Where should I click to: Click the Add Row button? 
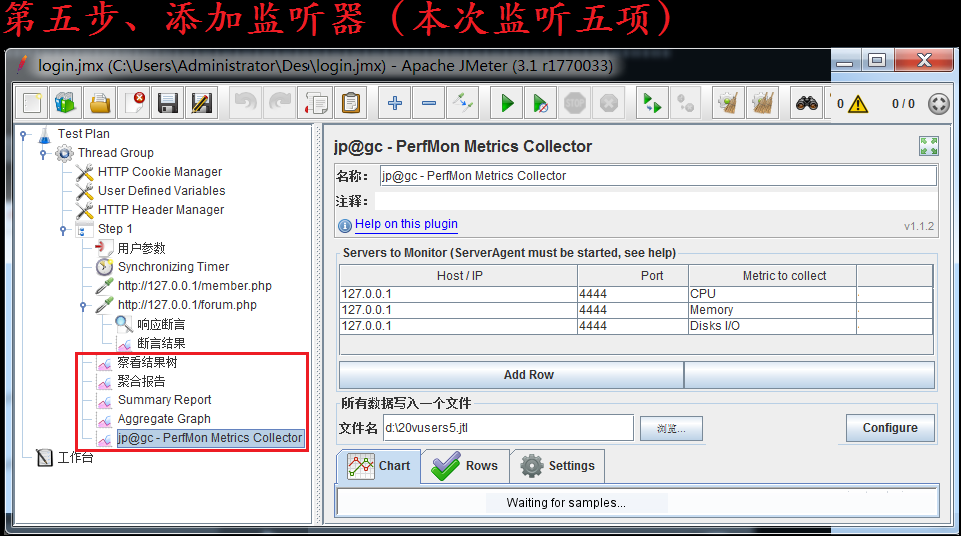pos(511,375)
